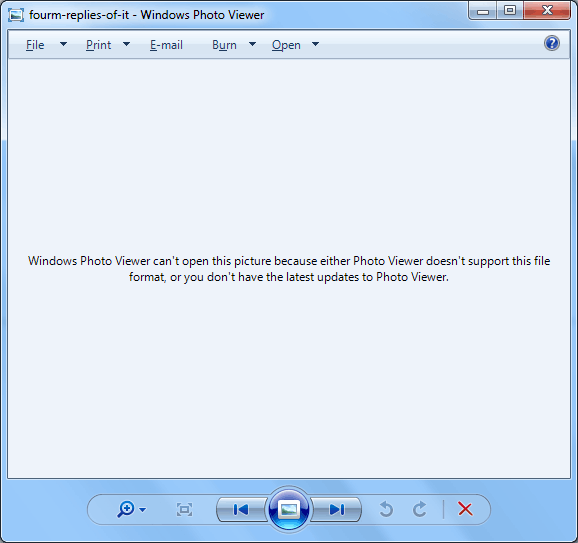Expand the File dropdown arrow
Screen dimensions: 578x543
(63, 44)
